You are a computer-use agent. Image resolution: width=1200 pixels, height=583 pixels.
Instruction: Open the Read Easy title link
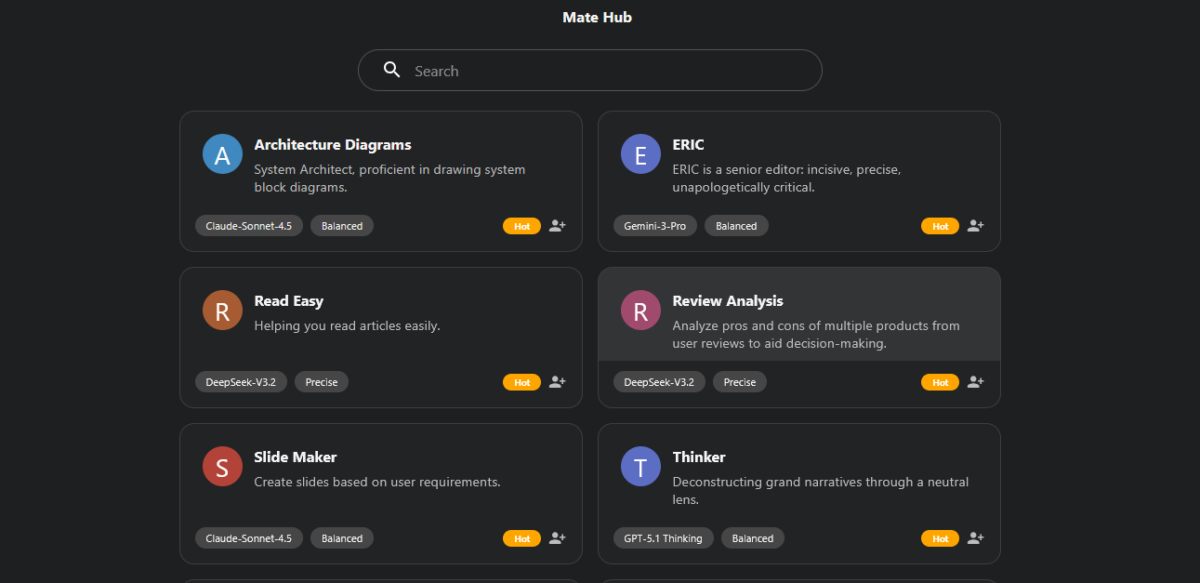click(288, 301)
